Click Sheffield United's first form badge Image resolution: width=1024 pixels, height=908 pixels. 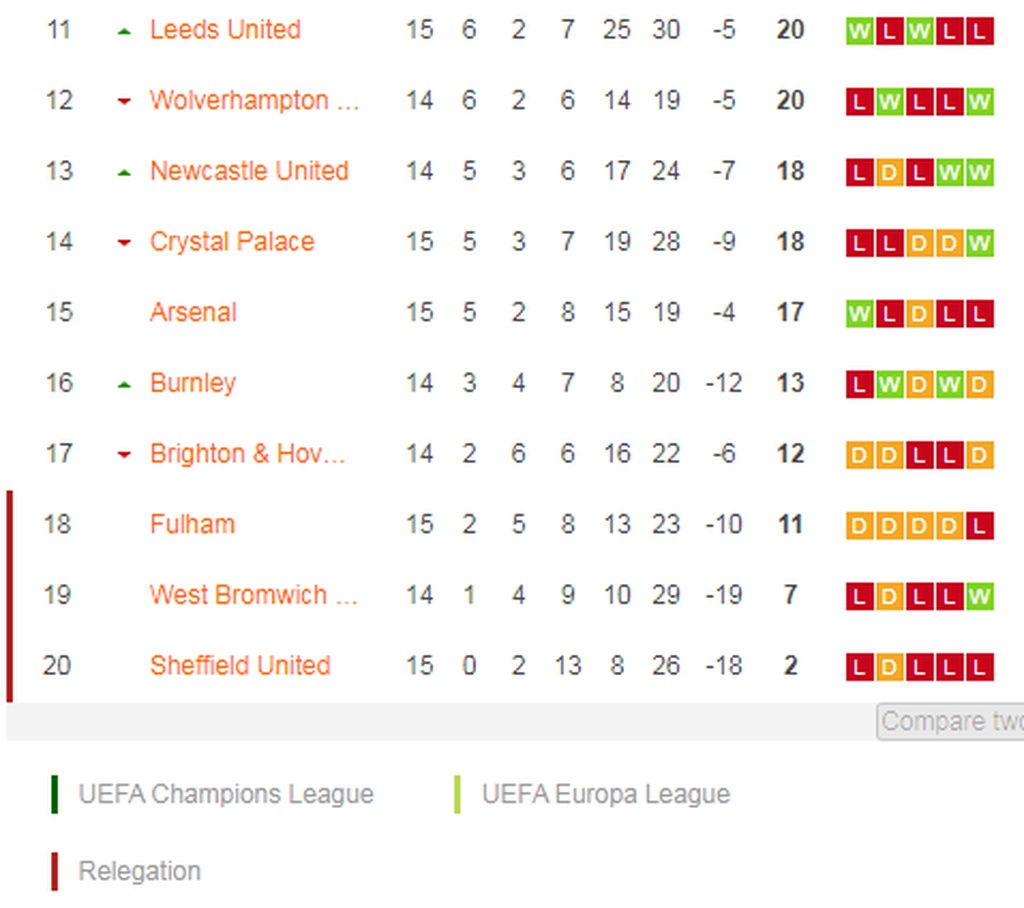(858, 667)
